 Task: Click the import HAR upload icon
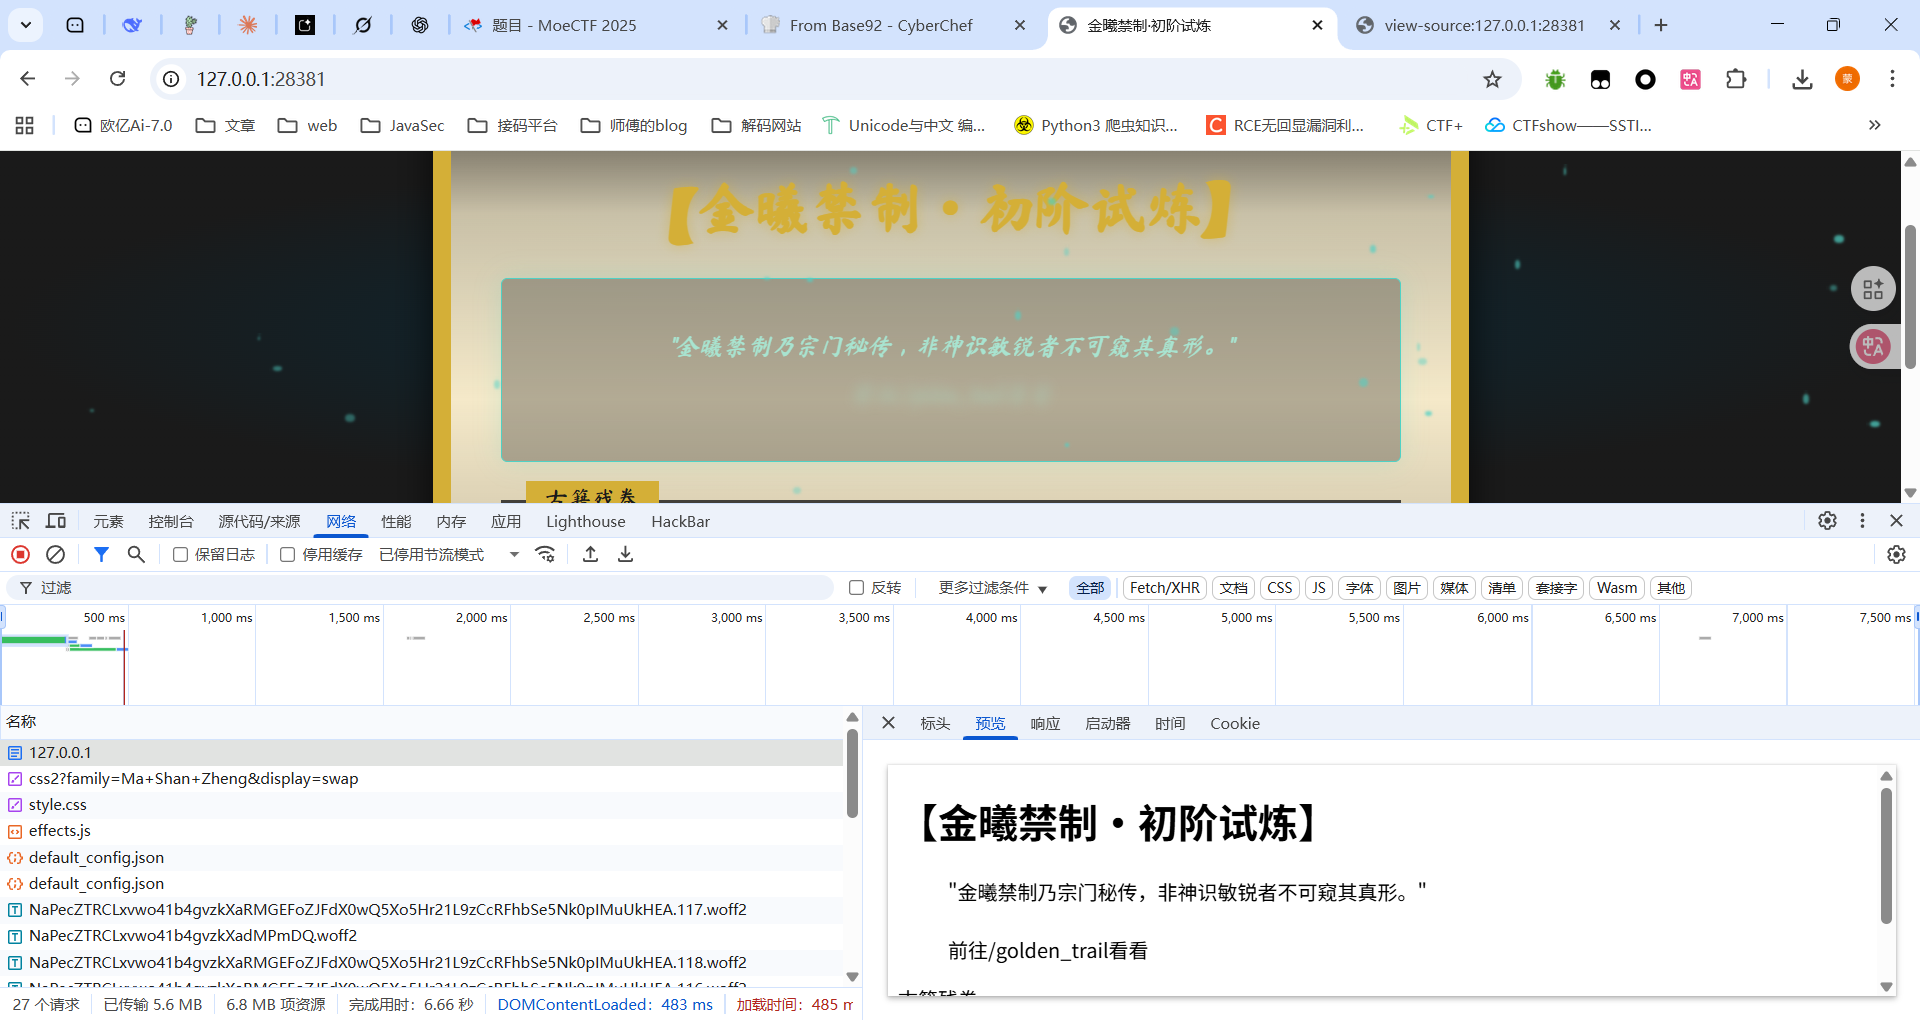[591, 554]
